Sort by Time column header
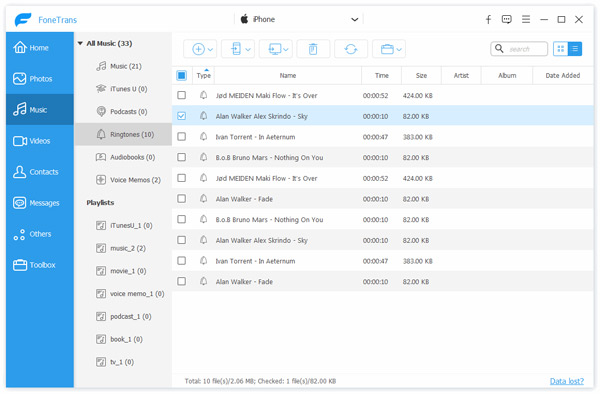The image size is (600, 394). [382, 75]
